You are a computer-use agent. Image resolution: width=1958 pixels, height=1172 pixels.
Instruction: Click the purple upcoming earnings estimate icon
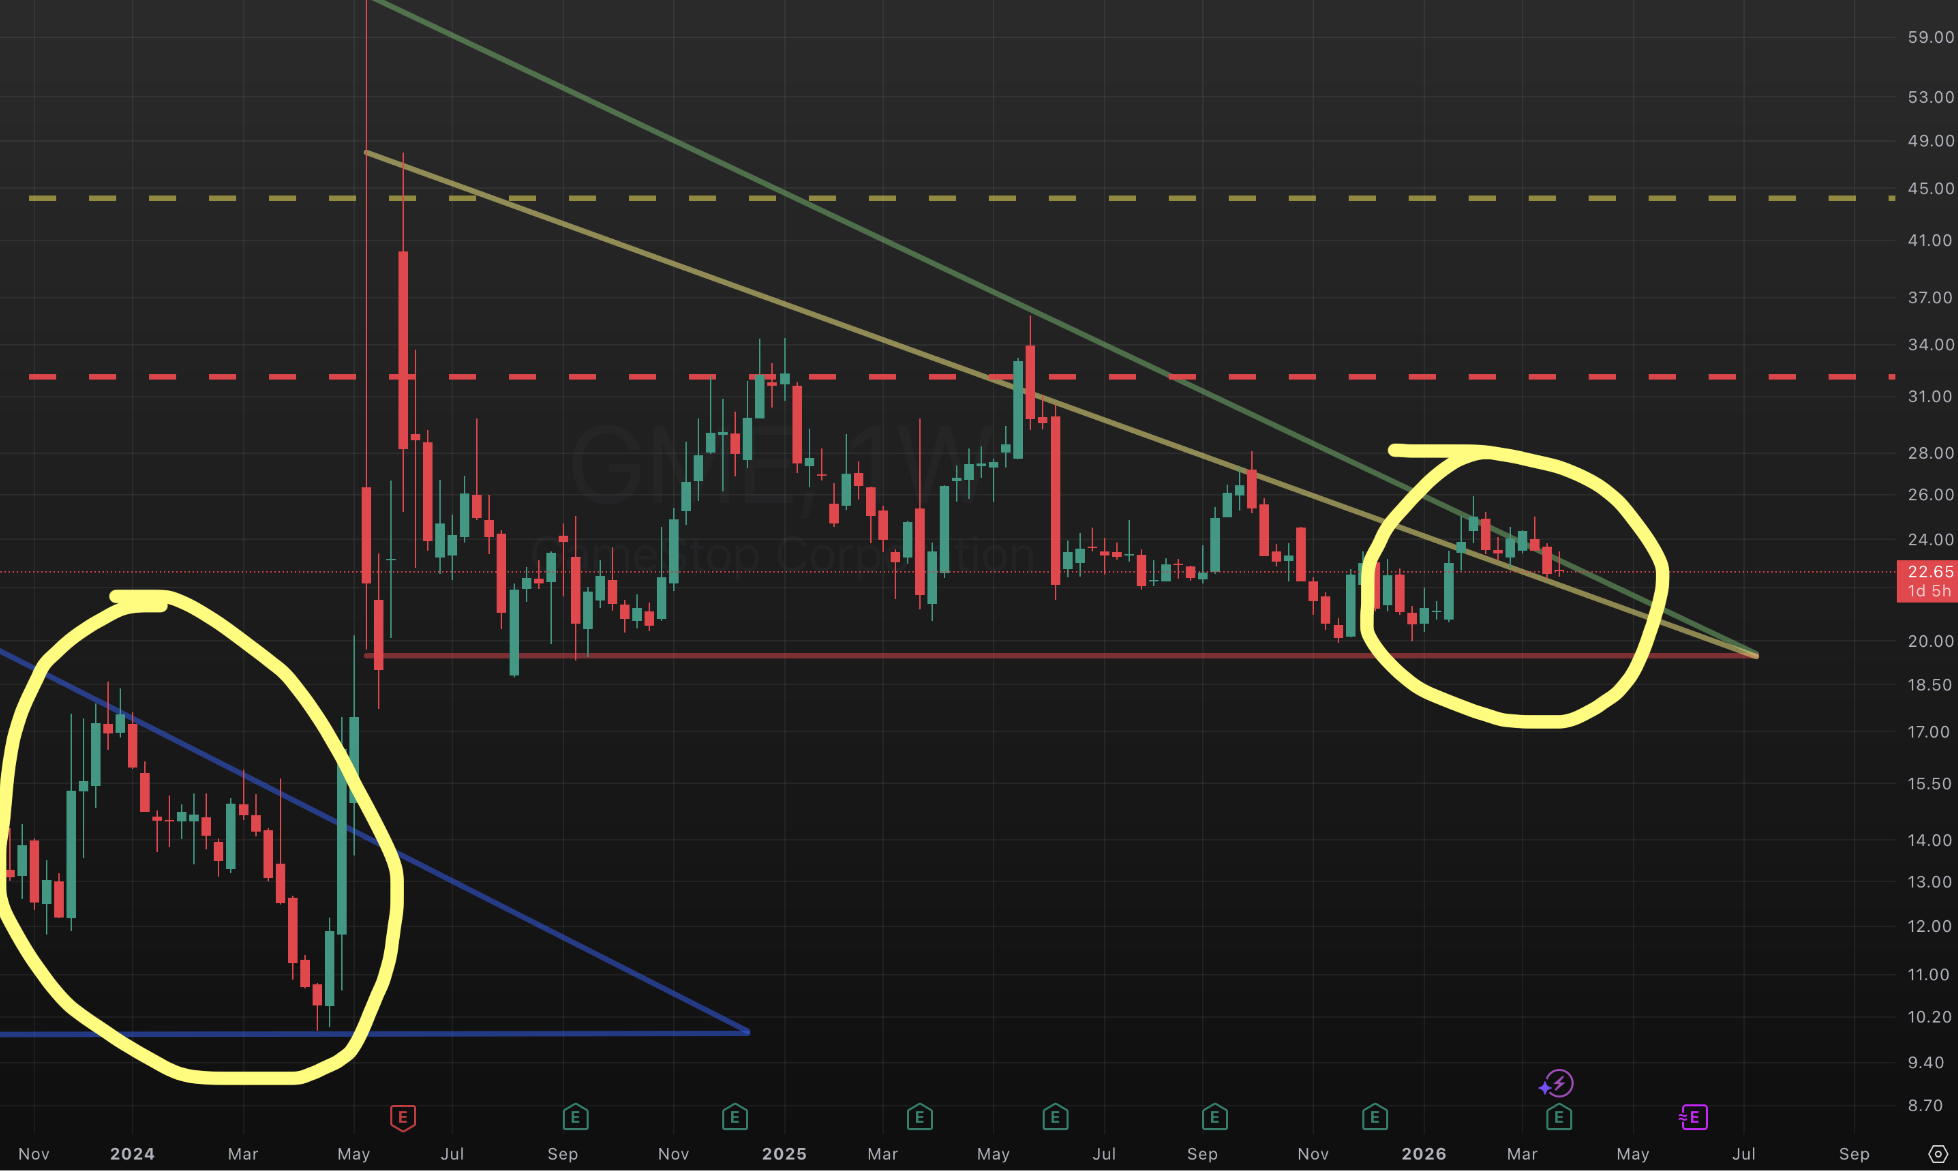coord(1693,1117)
